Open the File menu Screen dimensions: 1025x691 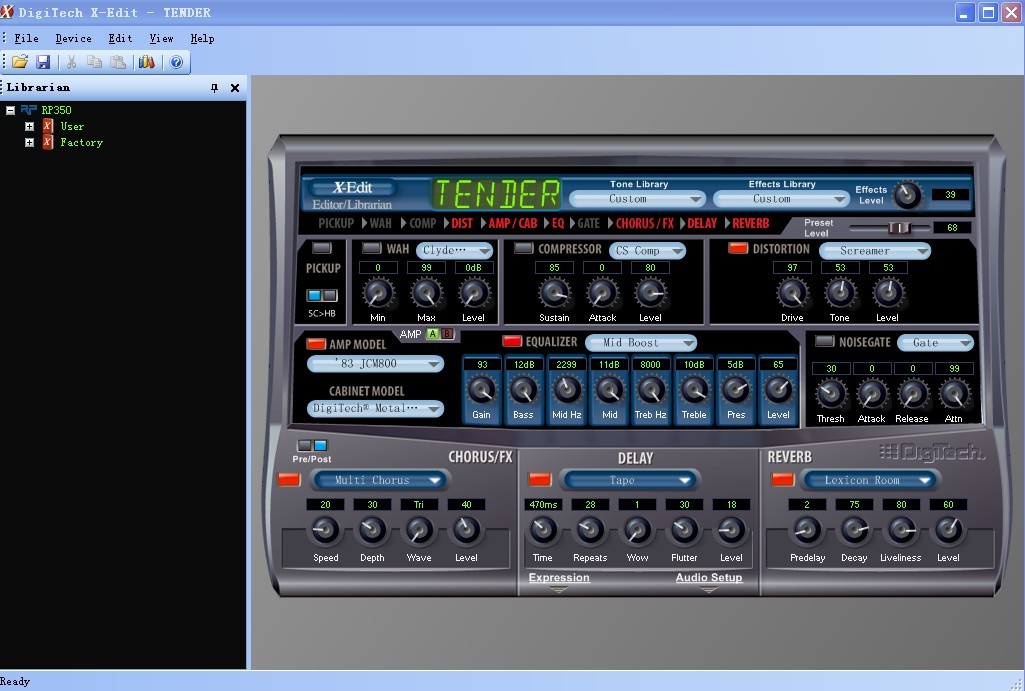tap(26, 39)
